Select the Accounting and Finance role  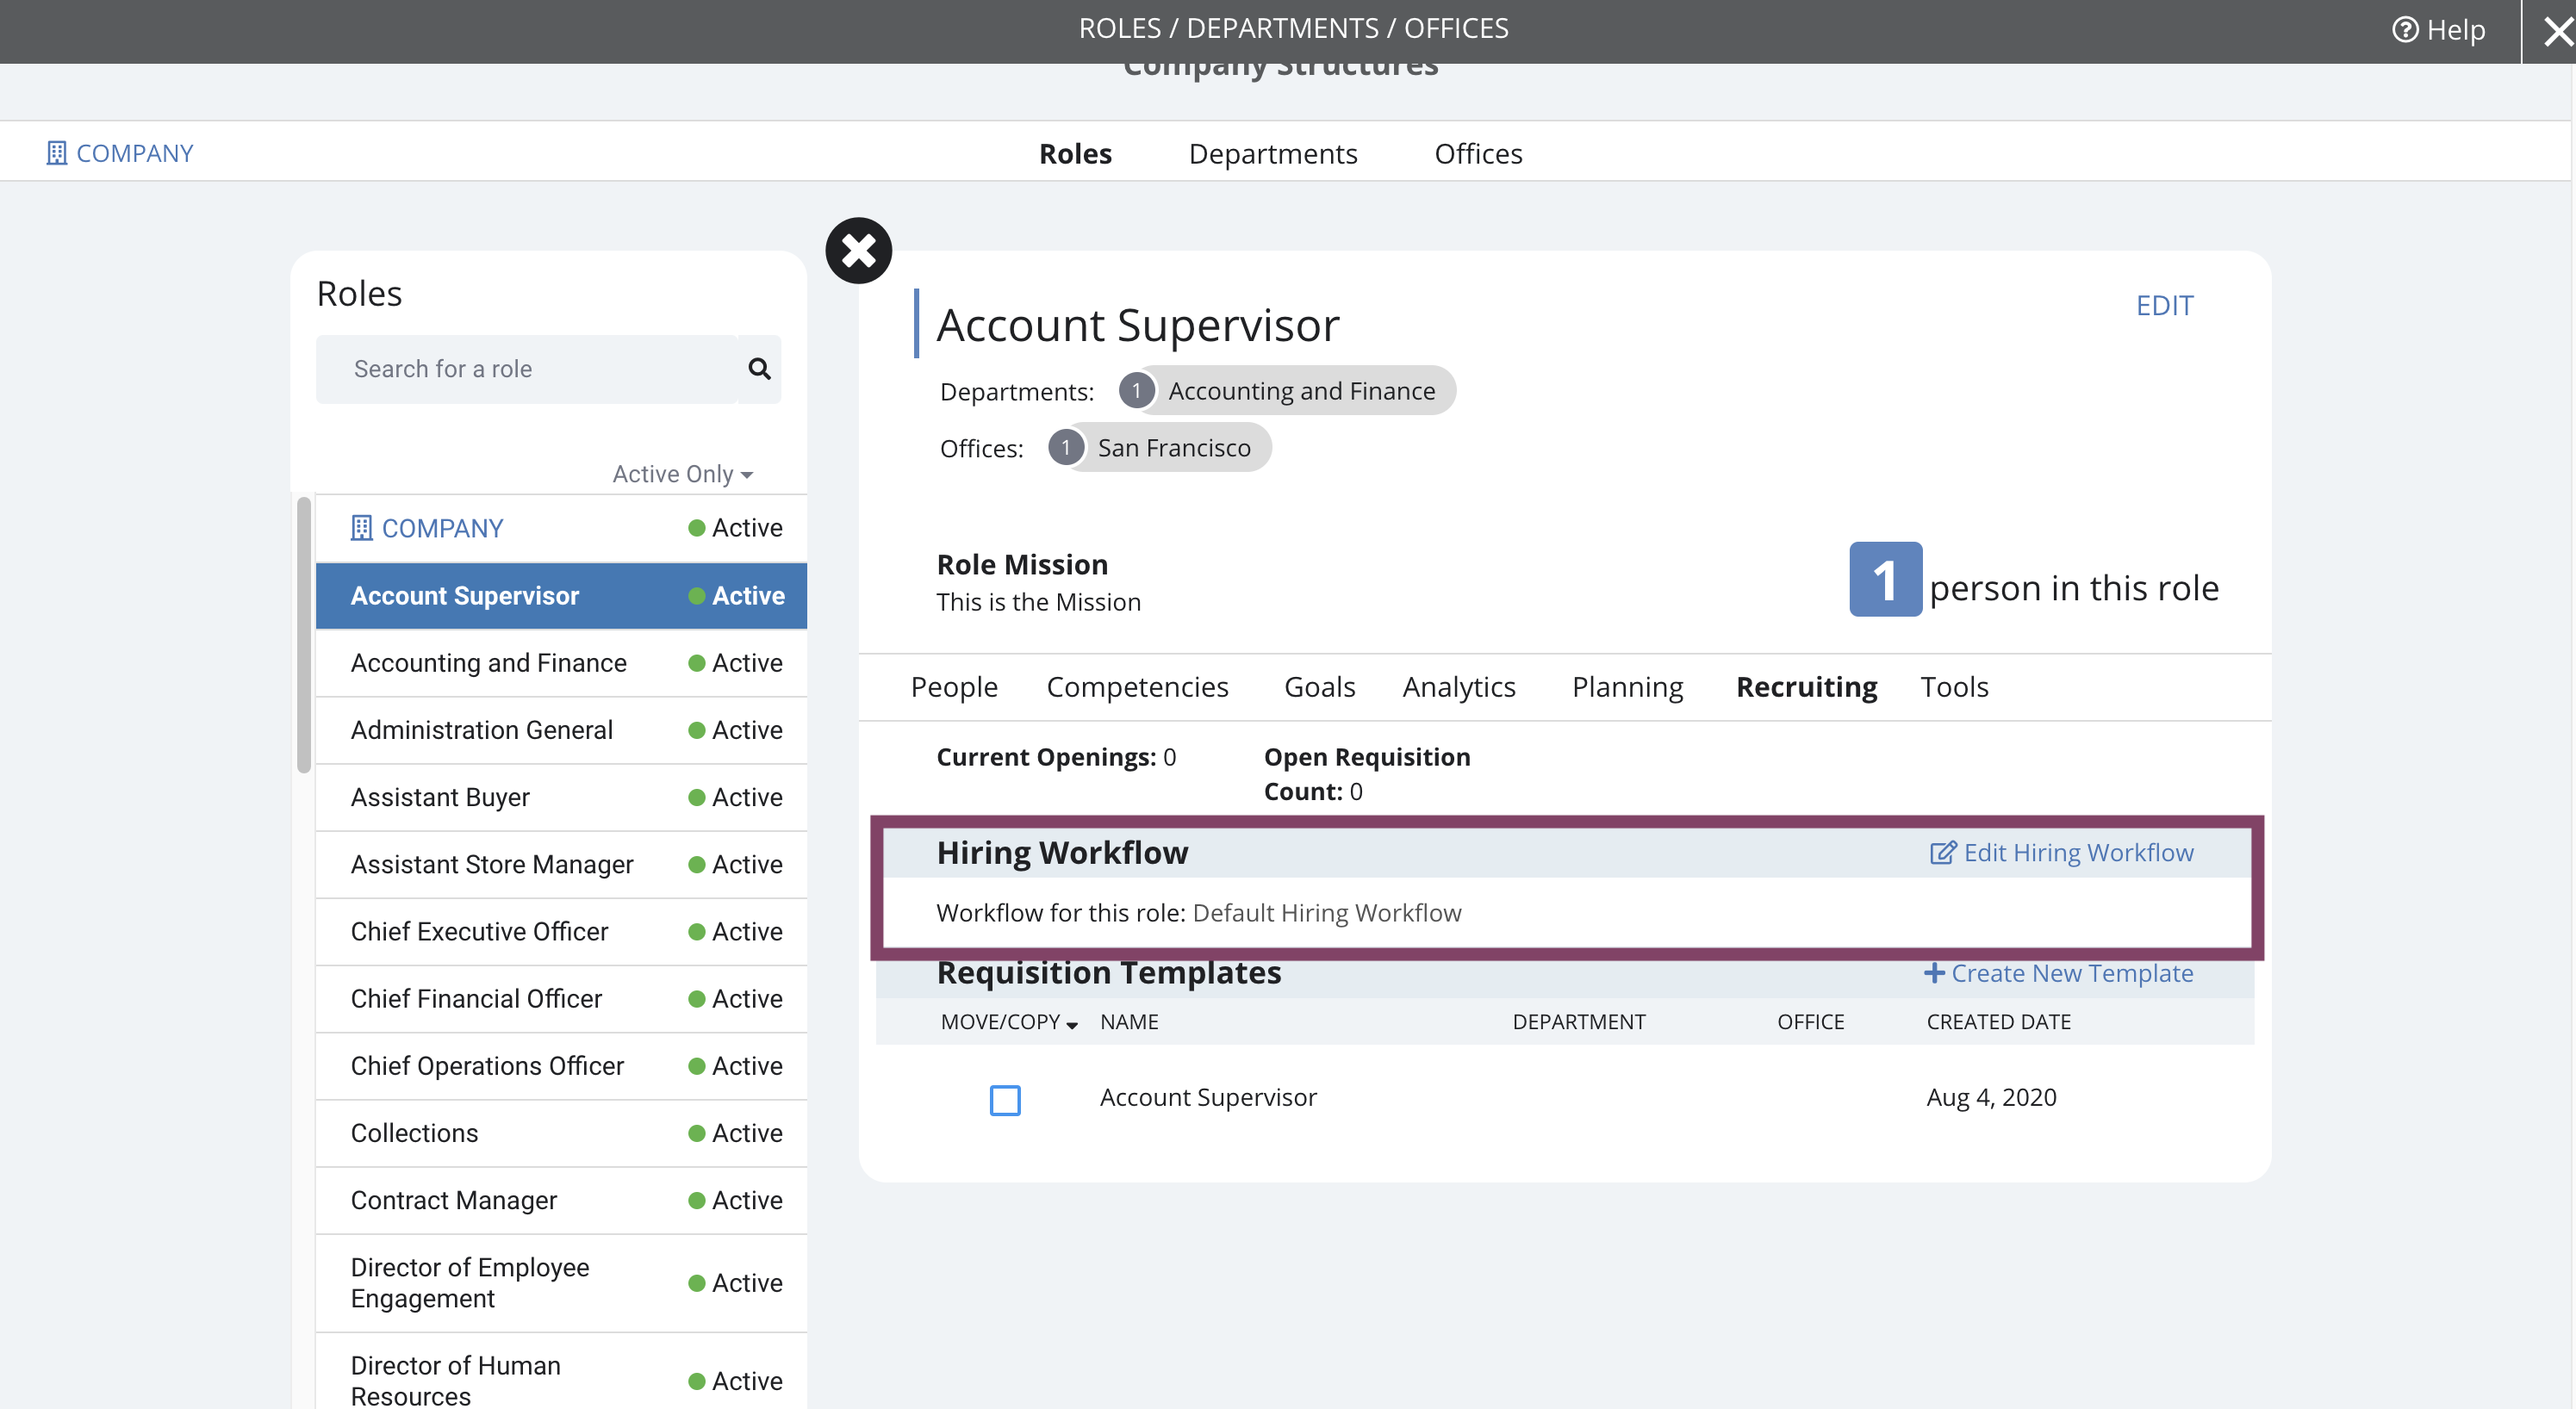pyautogui.click(x=561, y=663)
